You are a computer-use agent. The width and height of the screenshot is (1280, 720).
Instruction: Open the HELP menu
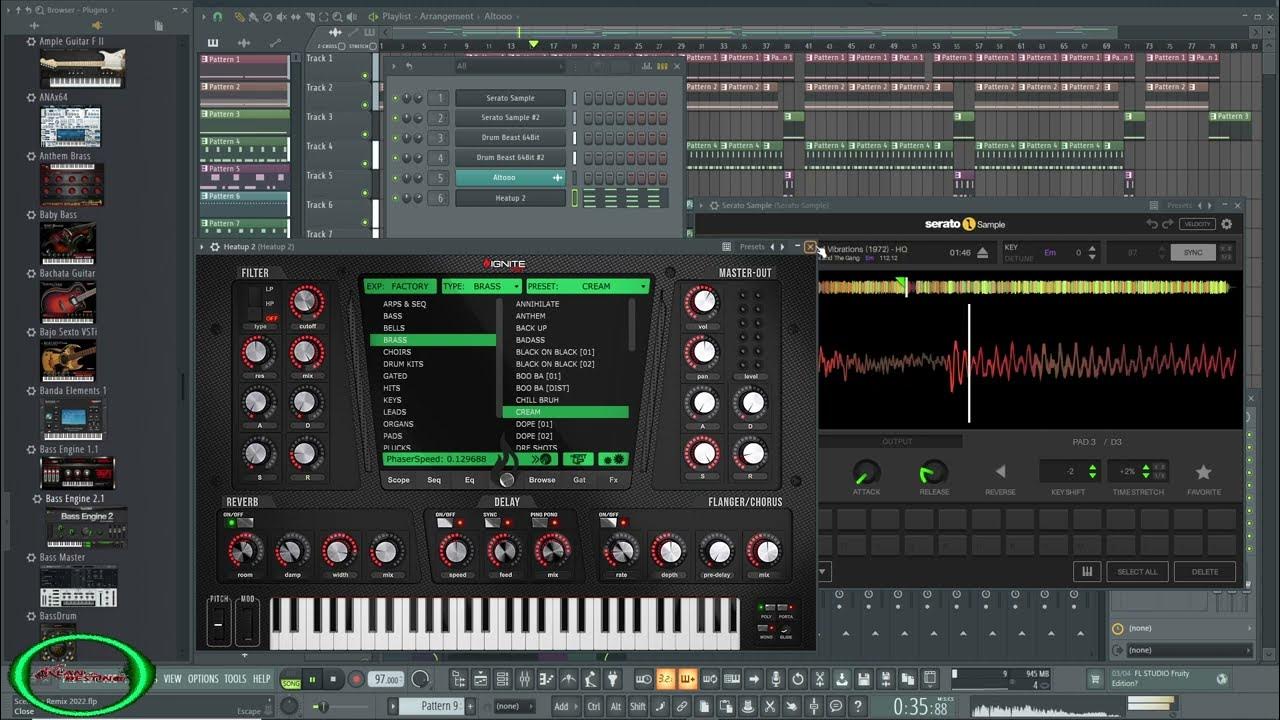point(262,678)
